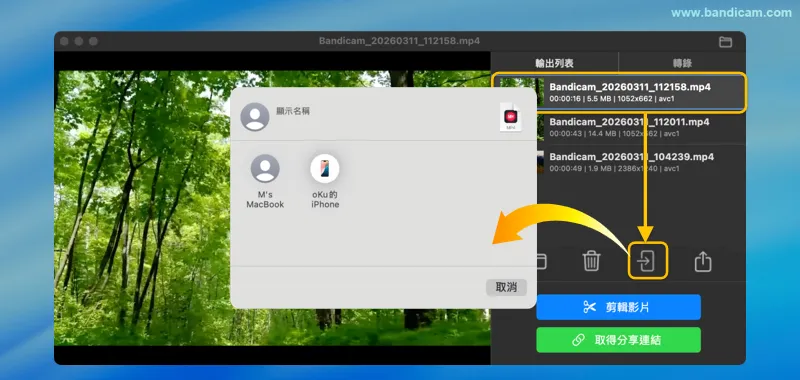Click the 顯示名稱 profile avatar

pos(255,117)
